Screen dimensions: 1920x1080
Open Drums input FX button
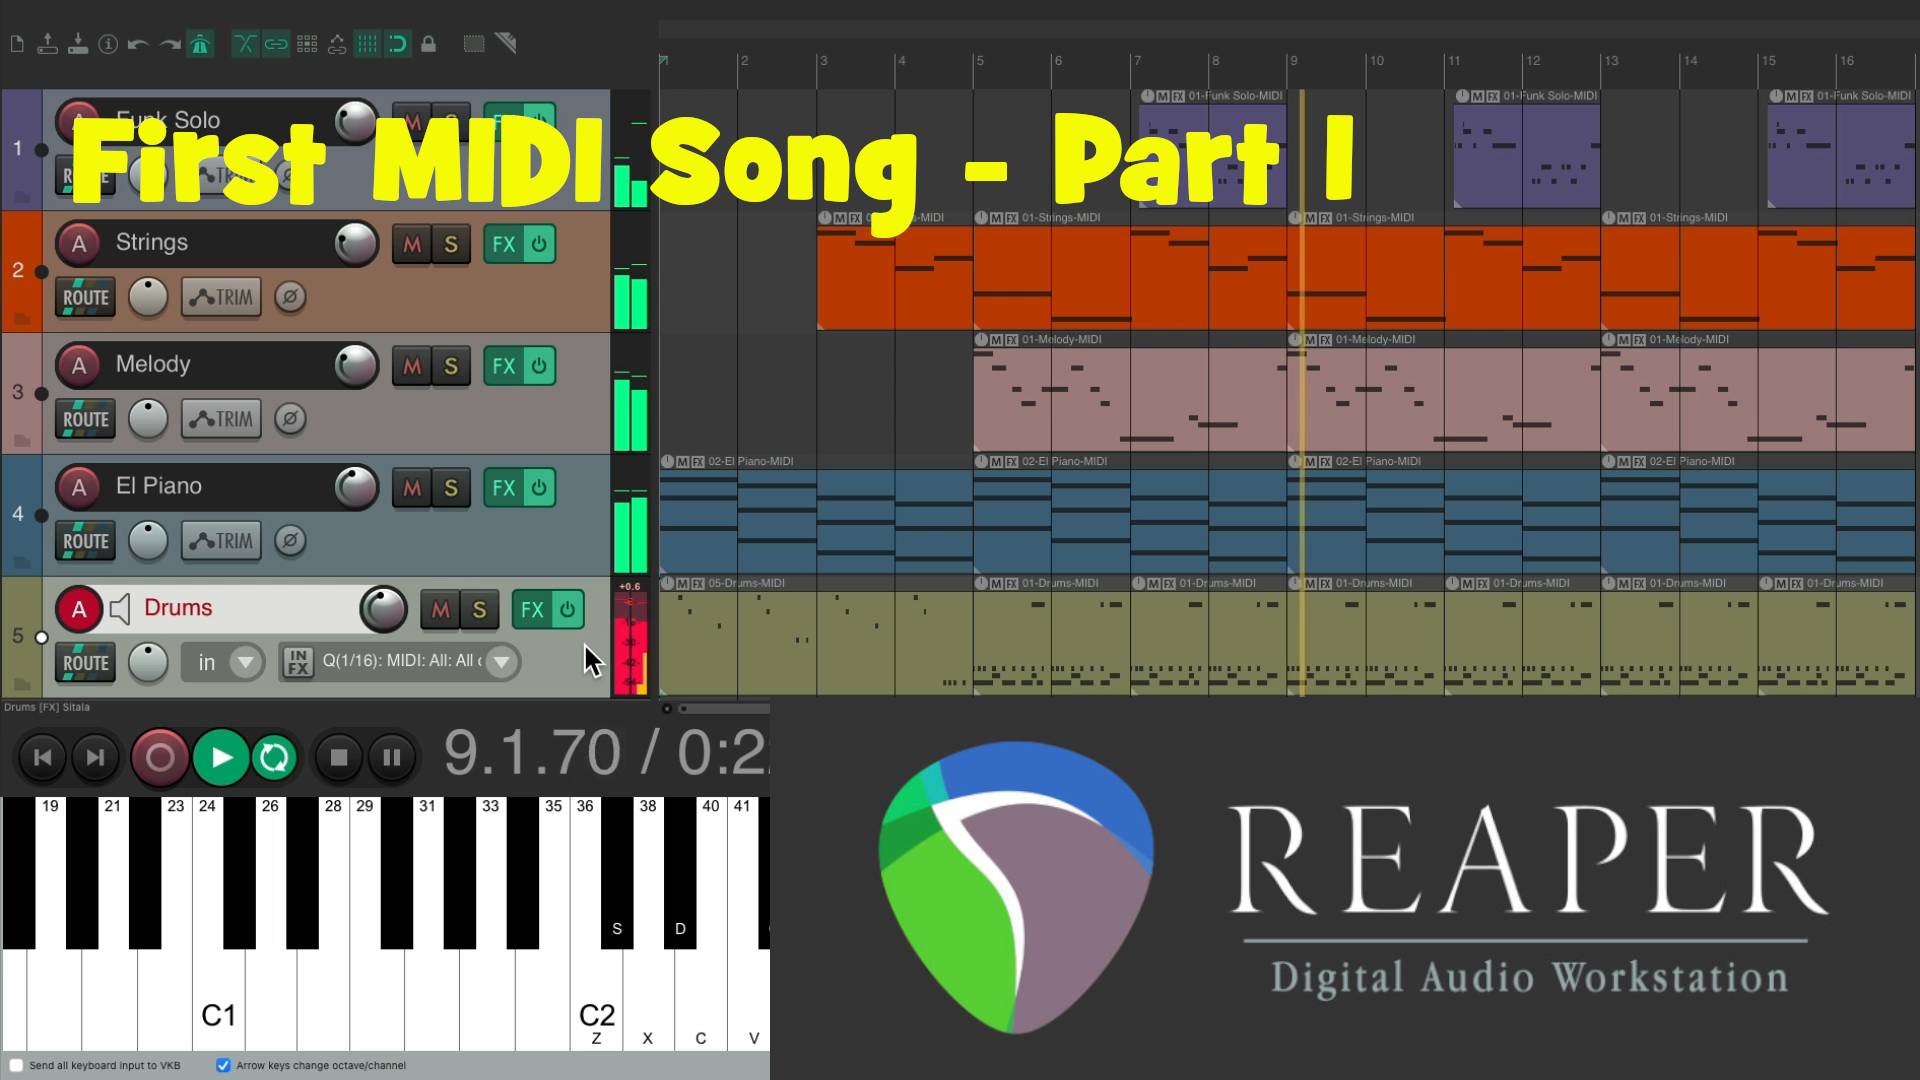[298, 662]
